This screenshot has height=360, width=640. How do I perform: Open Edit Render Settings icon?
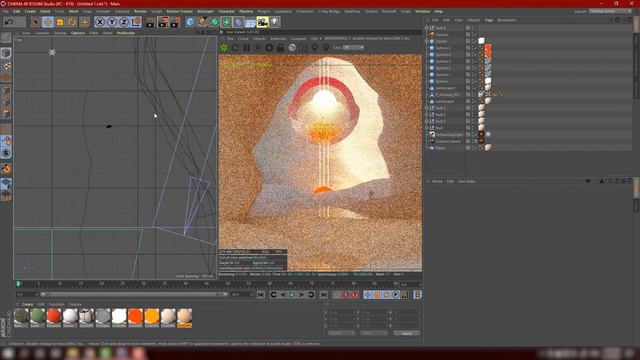click(x=176, y=22)
